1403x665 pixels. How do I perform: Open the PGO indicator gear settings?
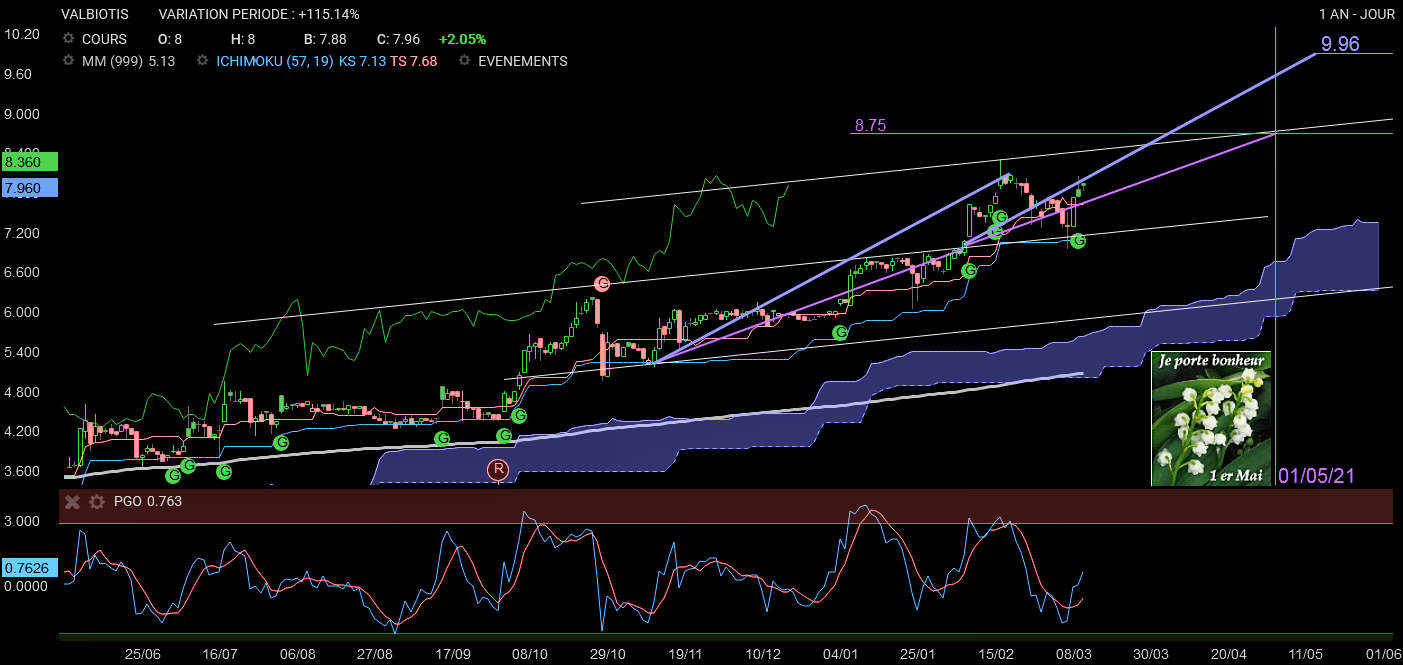pos(96,502)
